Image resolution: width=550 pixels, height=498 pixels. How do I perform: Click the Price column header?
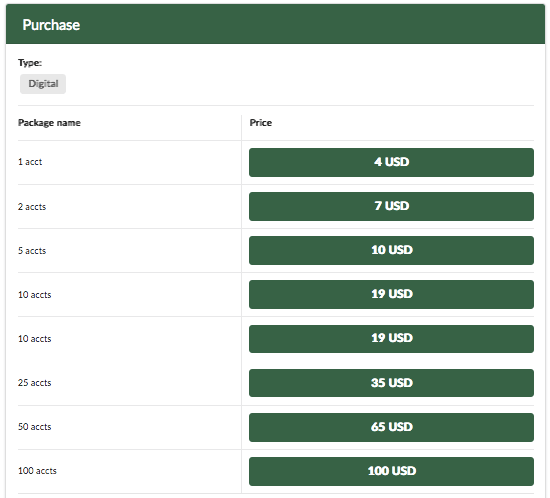point(261,123)
